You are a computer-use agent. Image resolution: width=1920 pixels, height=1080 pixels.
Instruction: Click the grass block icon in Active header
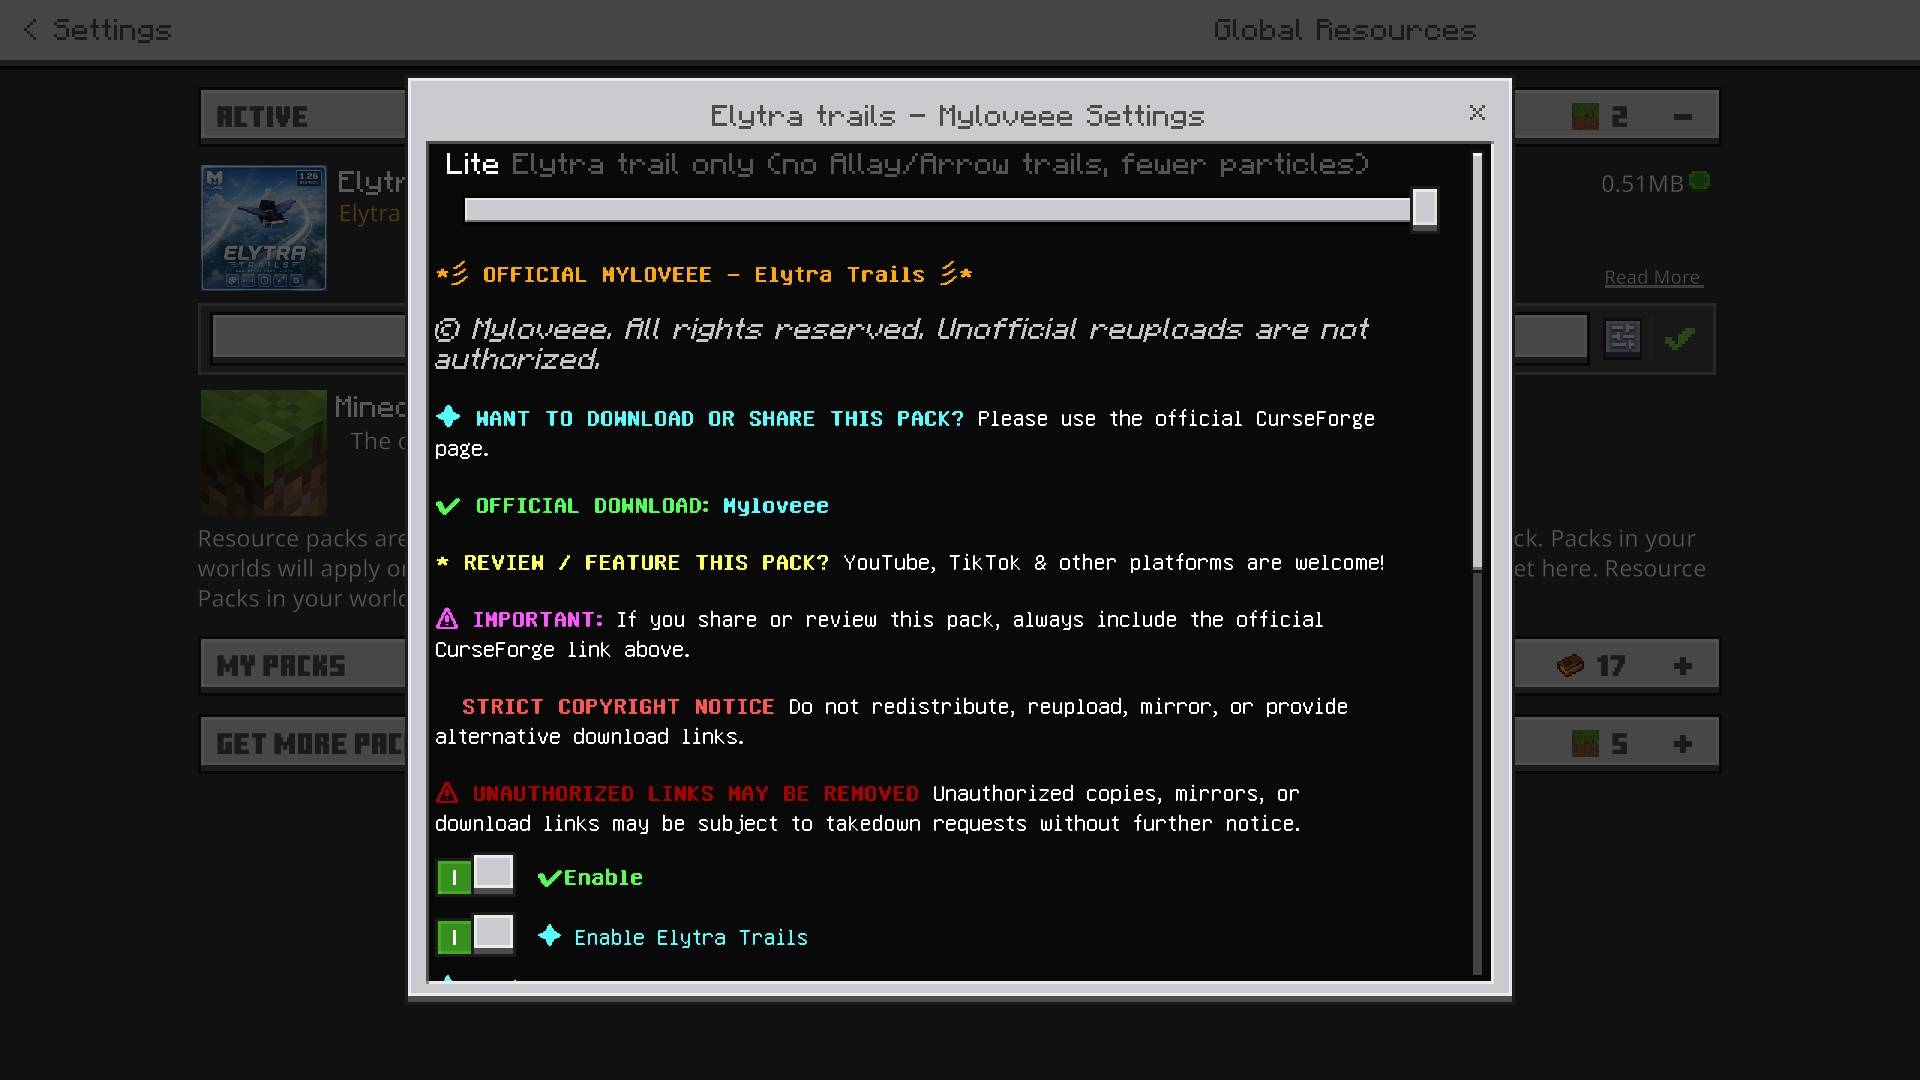[1585, 116]
